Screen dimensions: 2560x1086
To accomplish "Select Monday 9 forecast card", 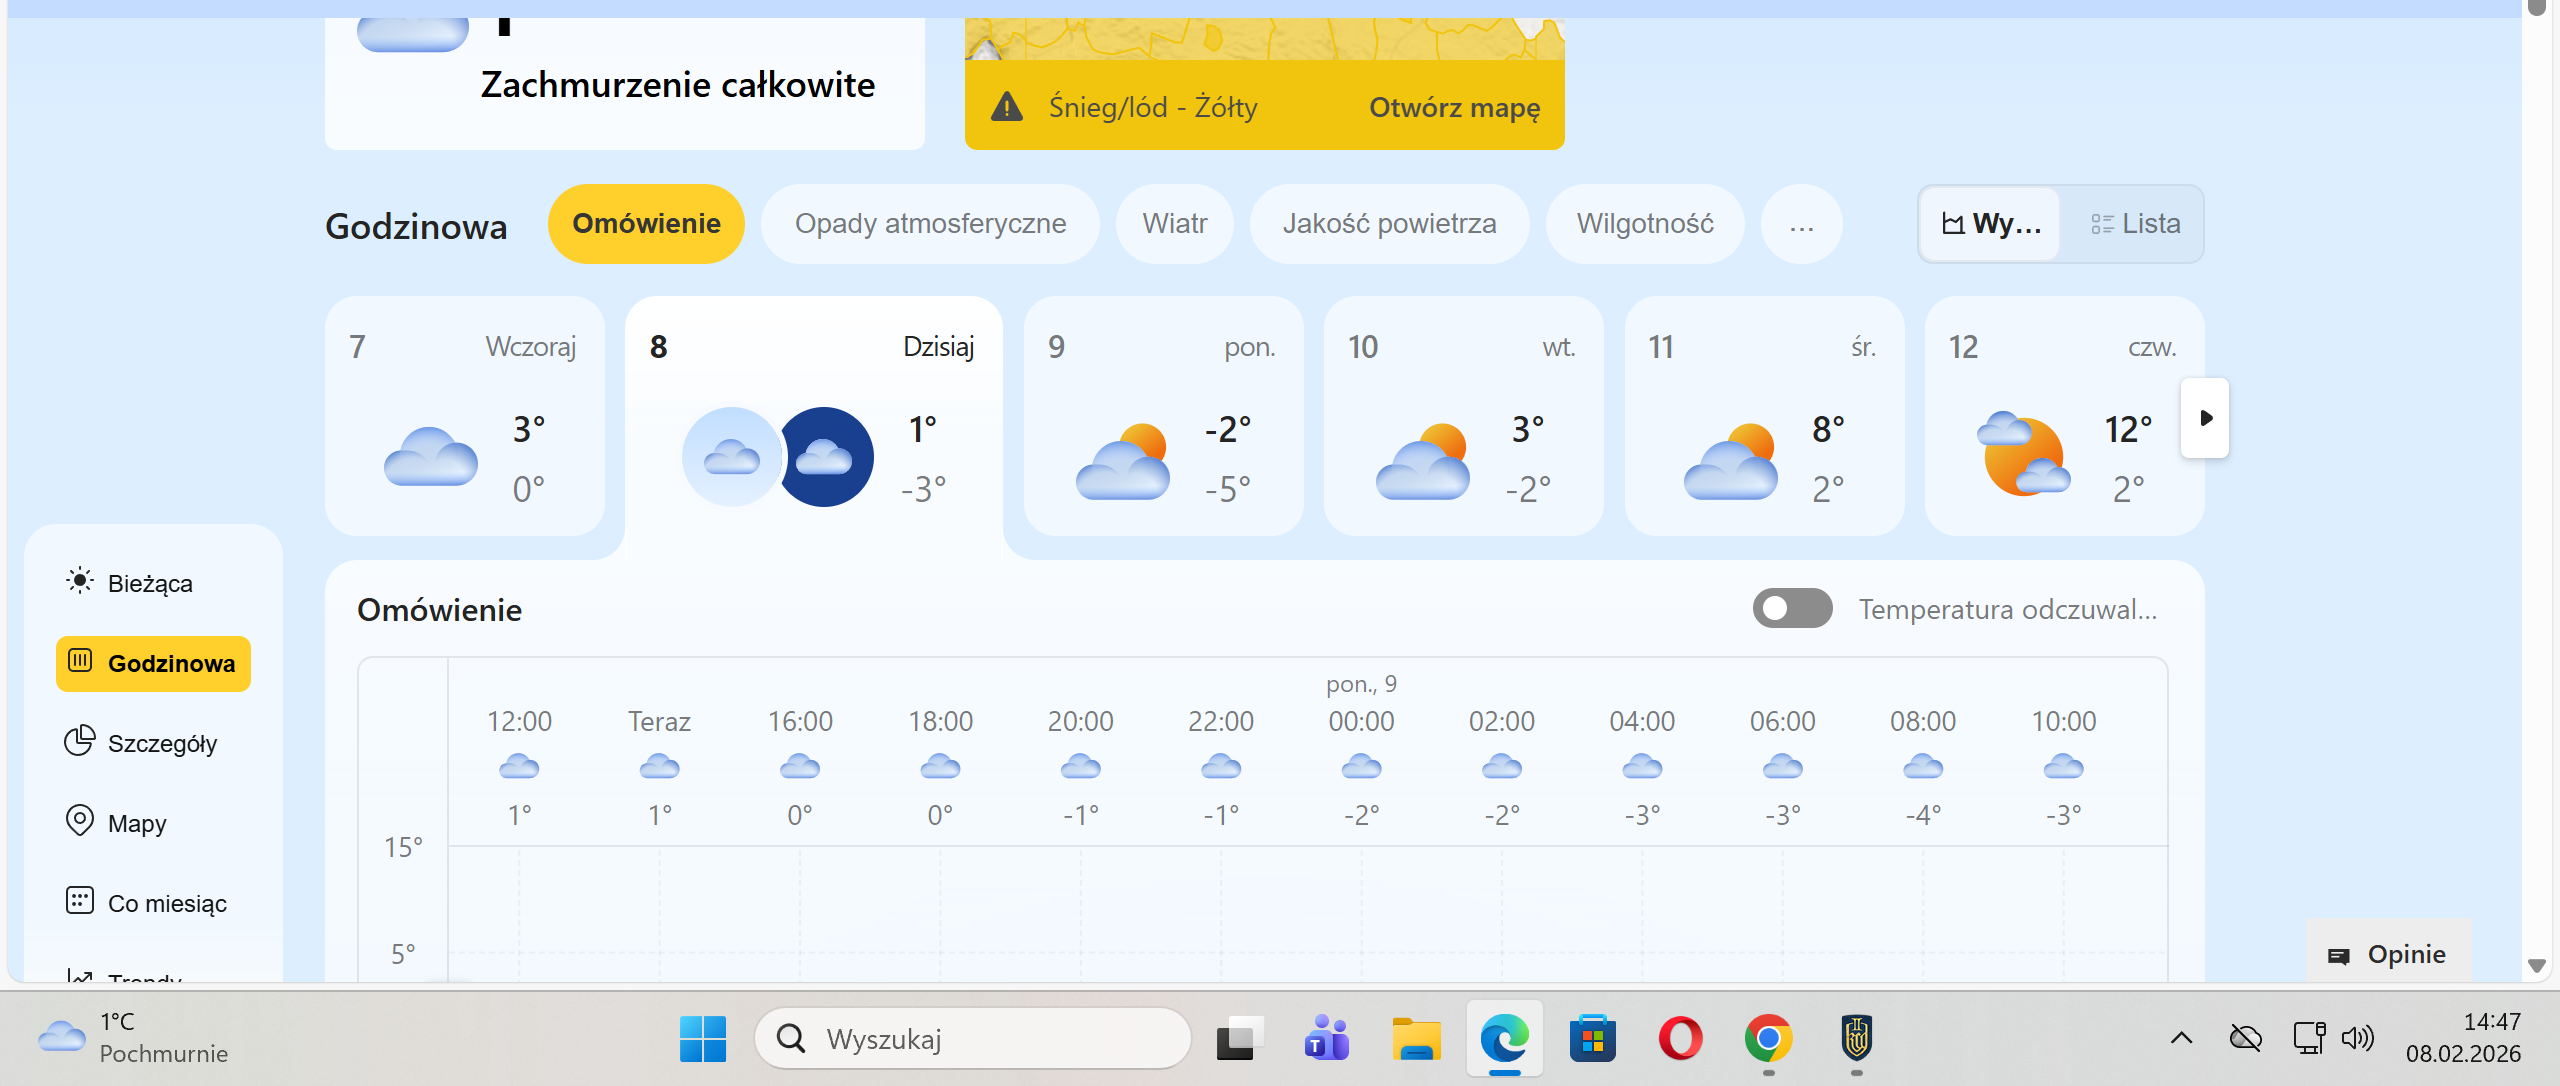I will click(x=1162, y=416).
